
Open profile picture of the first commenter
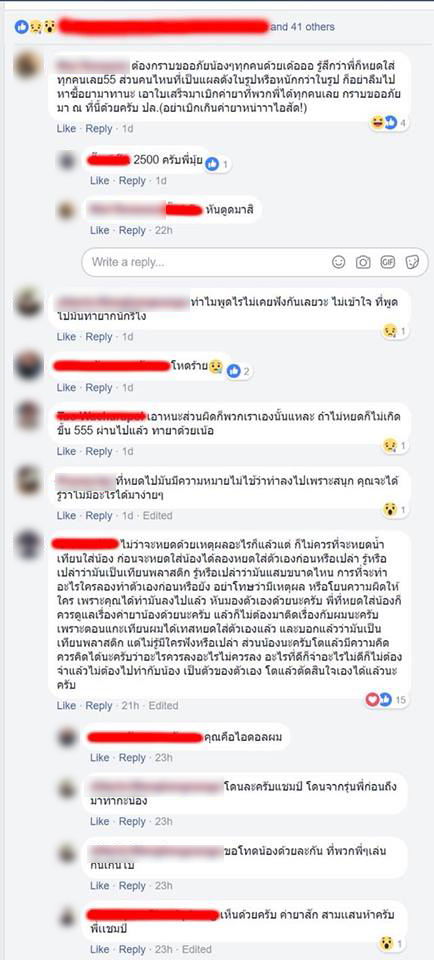pos(28,64)
